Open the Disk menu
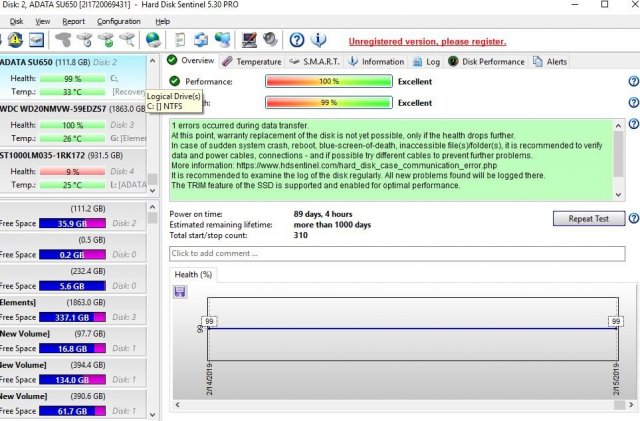The image size is (640, 421). click(16, 21)
